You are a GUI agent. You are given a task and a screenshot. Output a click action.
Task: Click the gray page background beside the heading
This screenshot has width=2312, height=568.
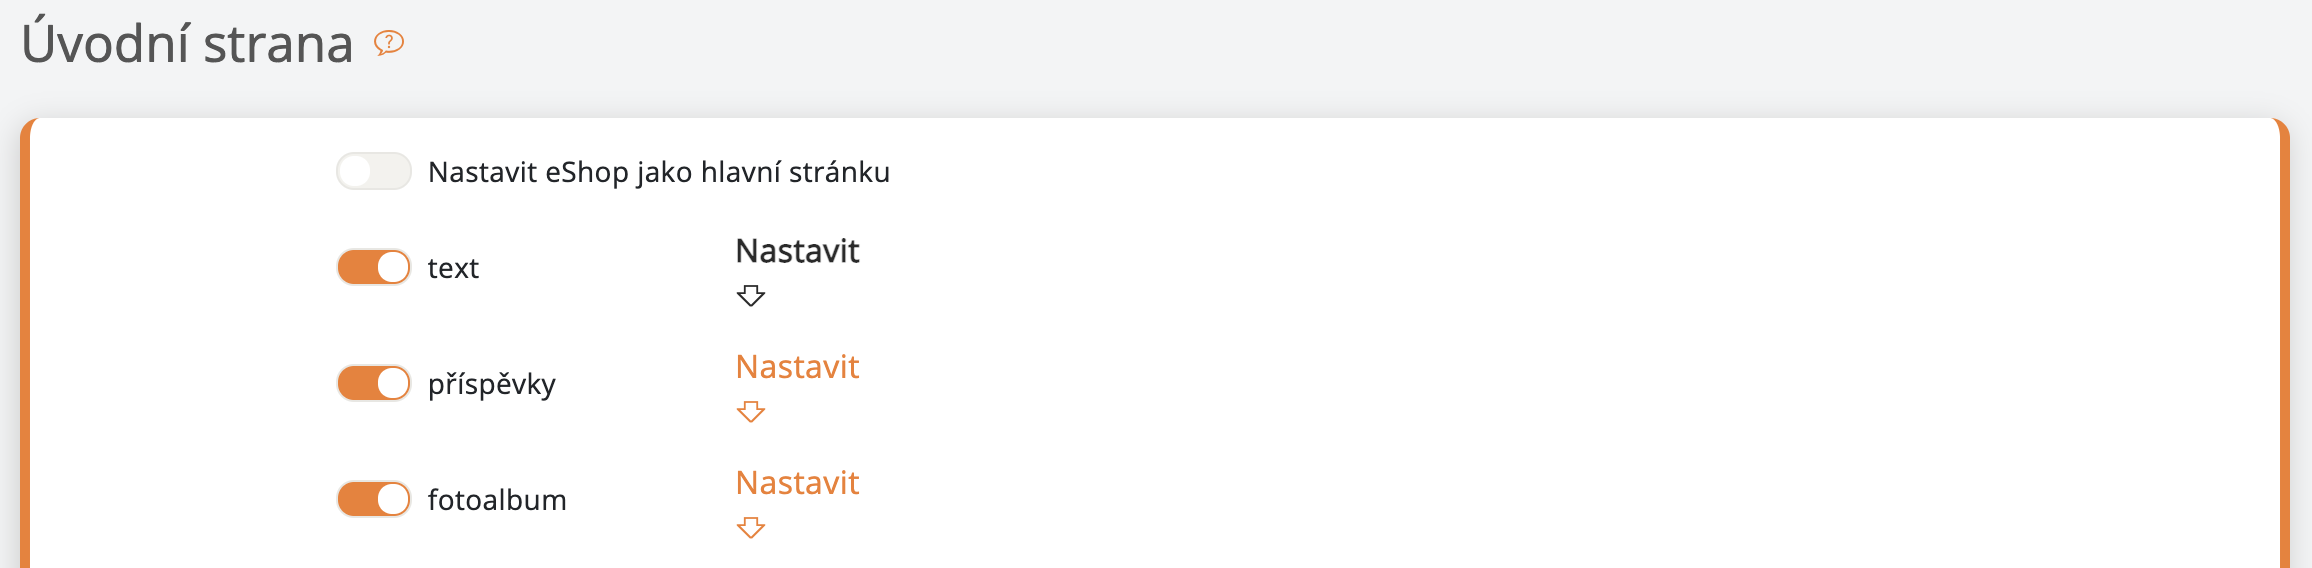[1300, 50]
